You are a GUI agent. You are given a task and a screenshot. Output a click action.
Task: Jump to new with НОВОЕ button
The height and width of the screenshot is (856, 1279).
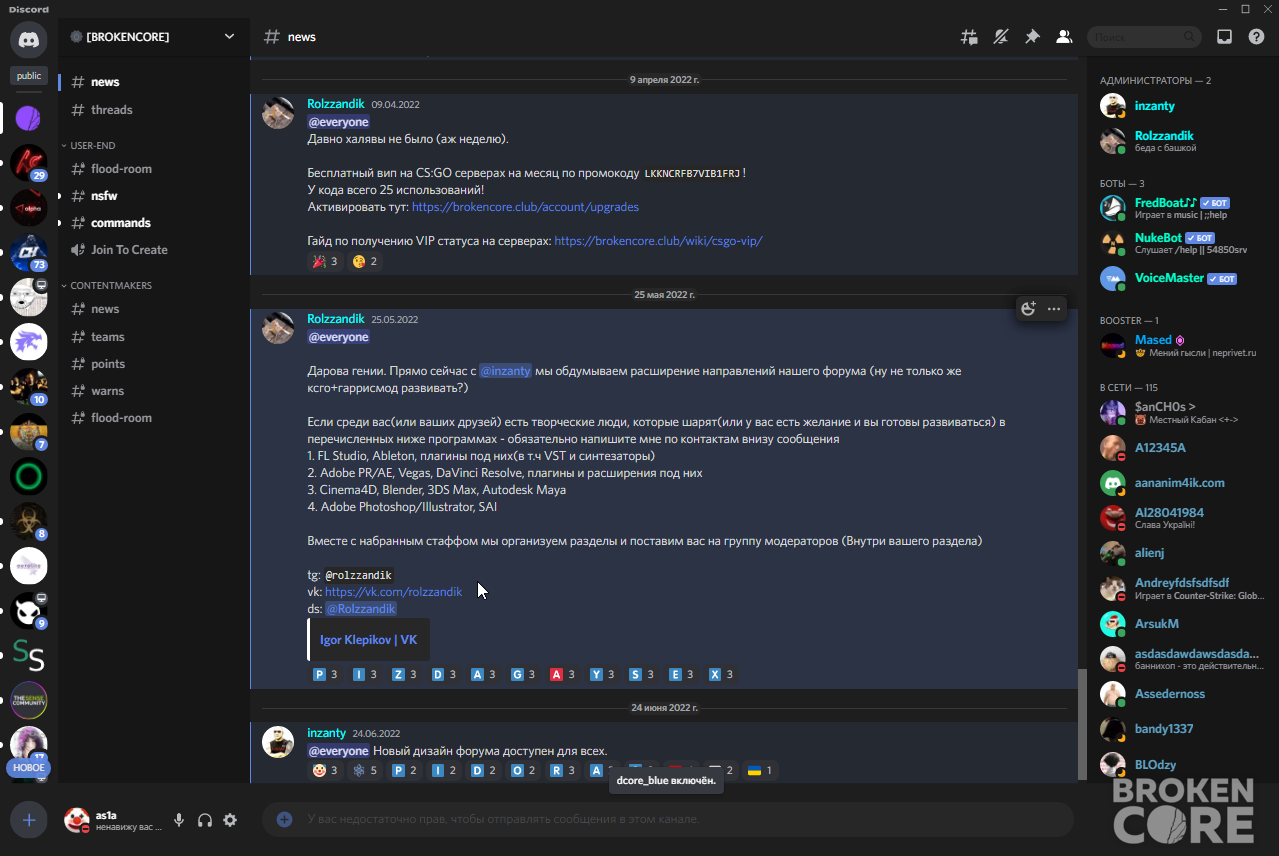point(29,768)
